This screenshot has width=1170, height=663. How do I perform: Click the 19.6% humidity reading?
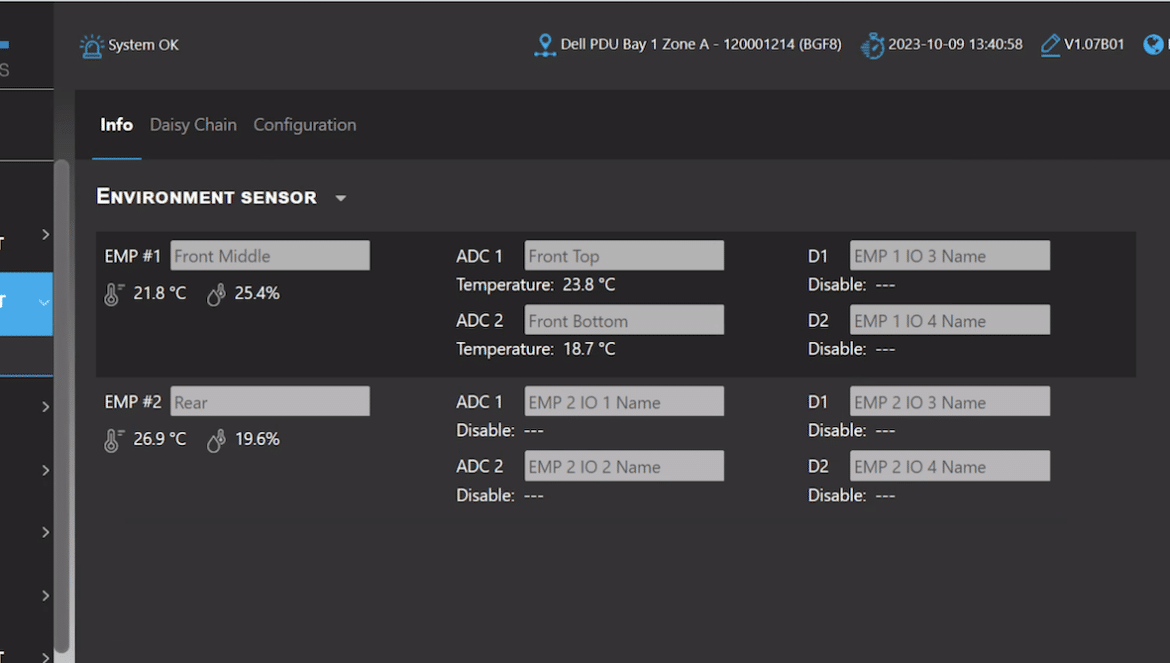[257, 439]
